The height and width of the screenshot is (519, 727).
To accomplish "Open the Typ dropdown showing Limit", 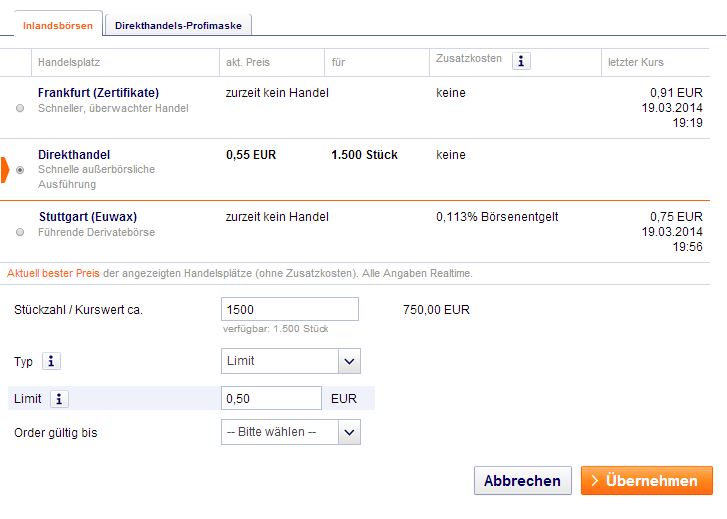I will pyautogui.click(x=290, y=361).
